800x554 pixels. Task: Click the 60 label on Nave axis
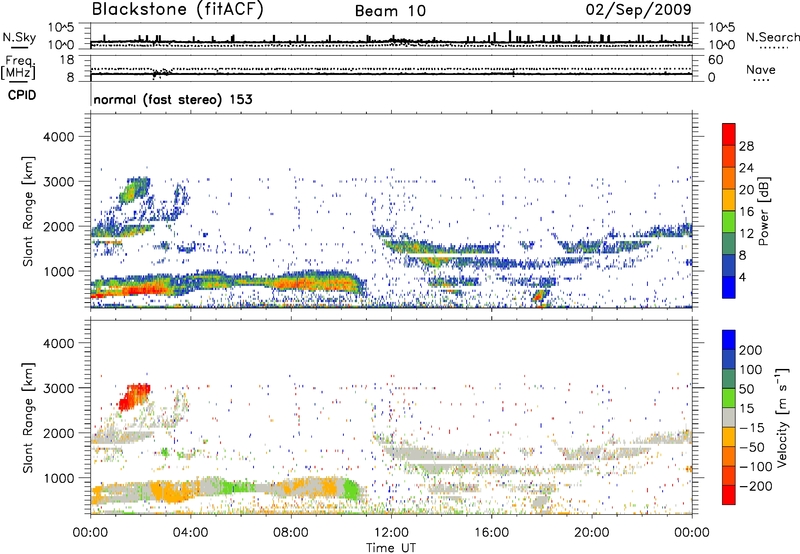click(x=715, y=60)
